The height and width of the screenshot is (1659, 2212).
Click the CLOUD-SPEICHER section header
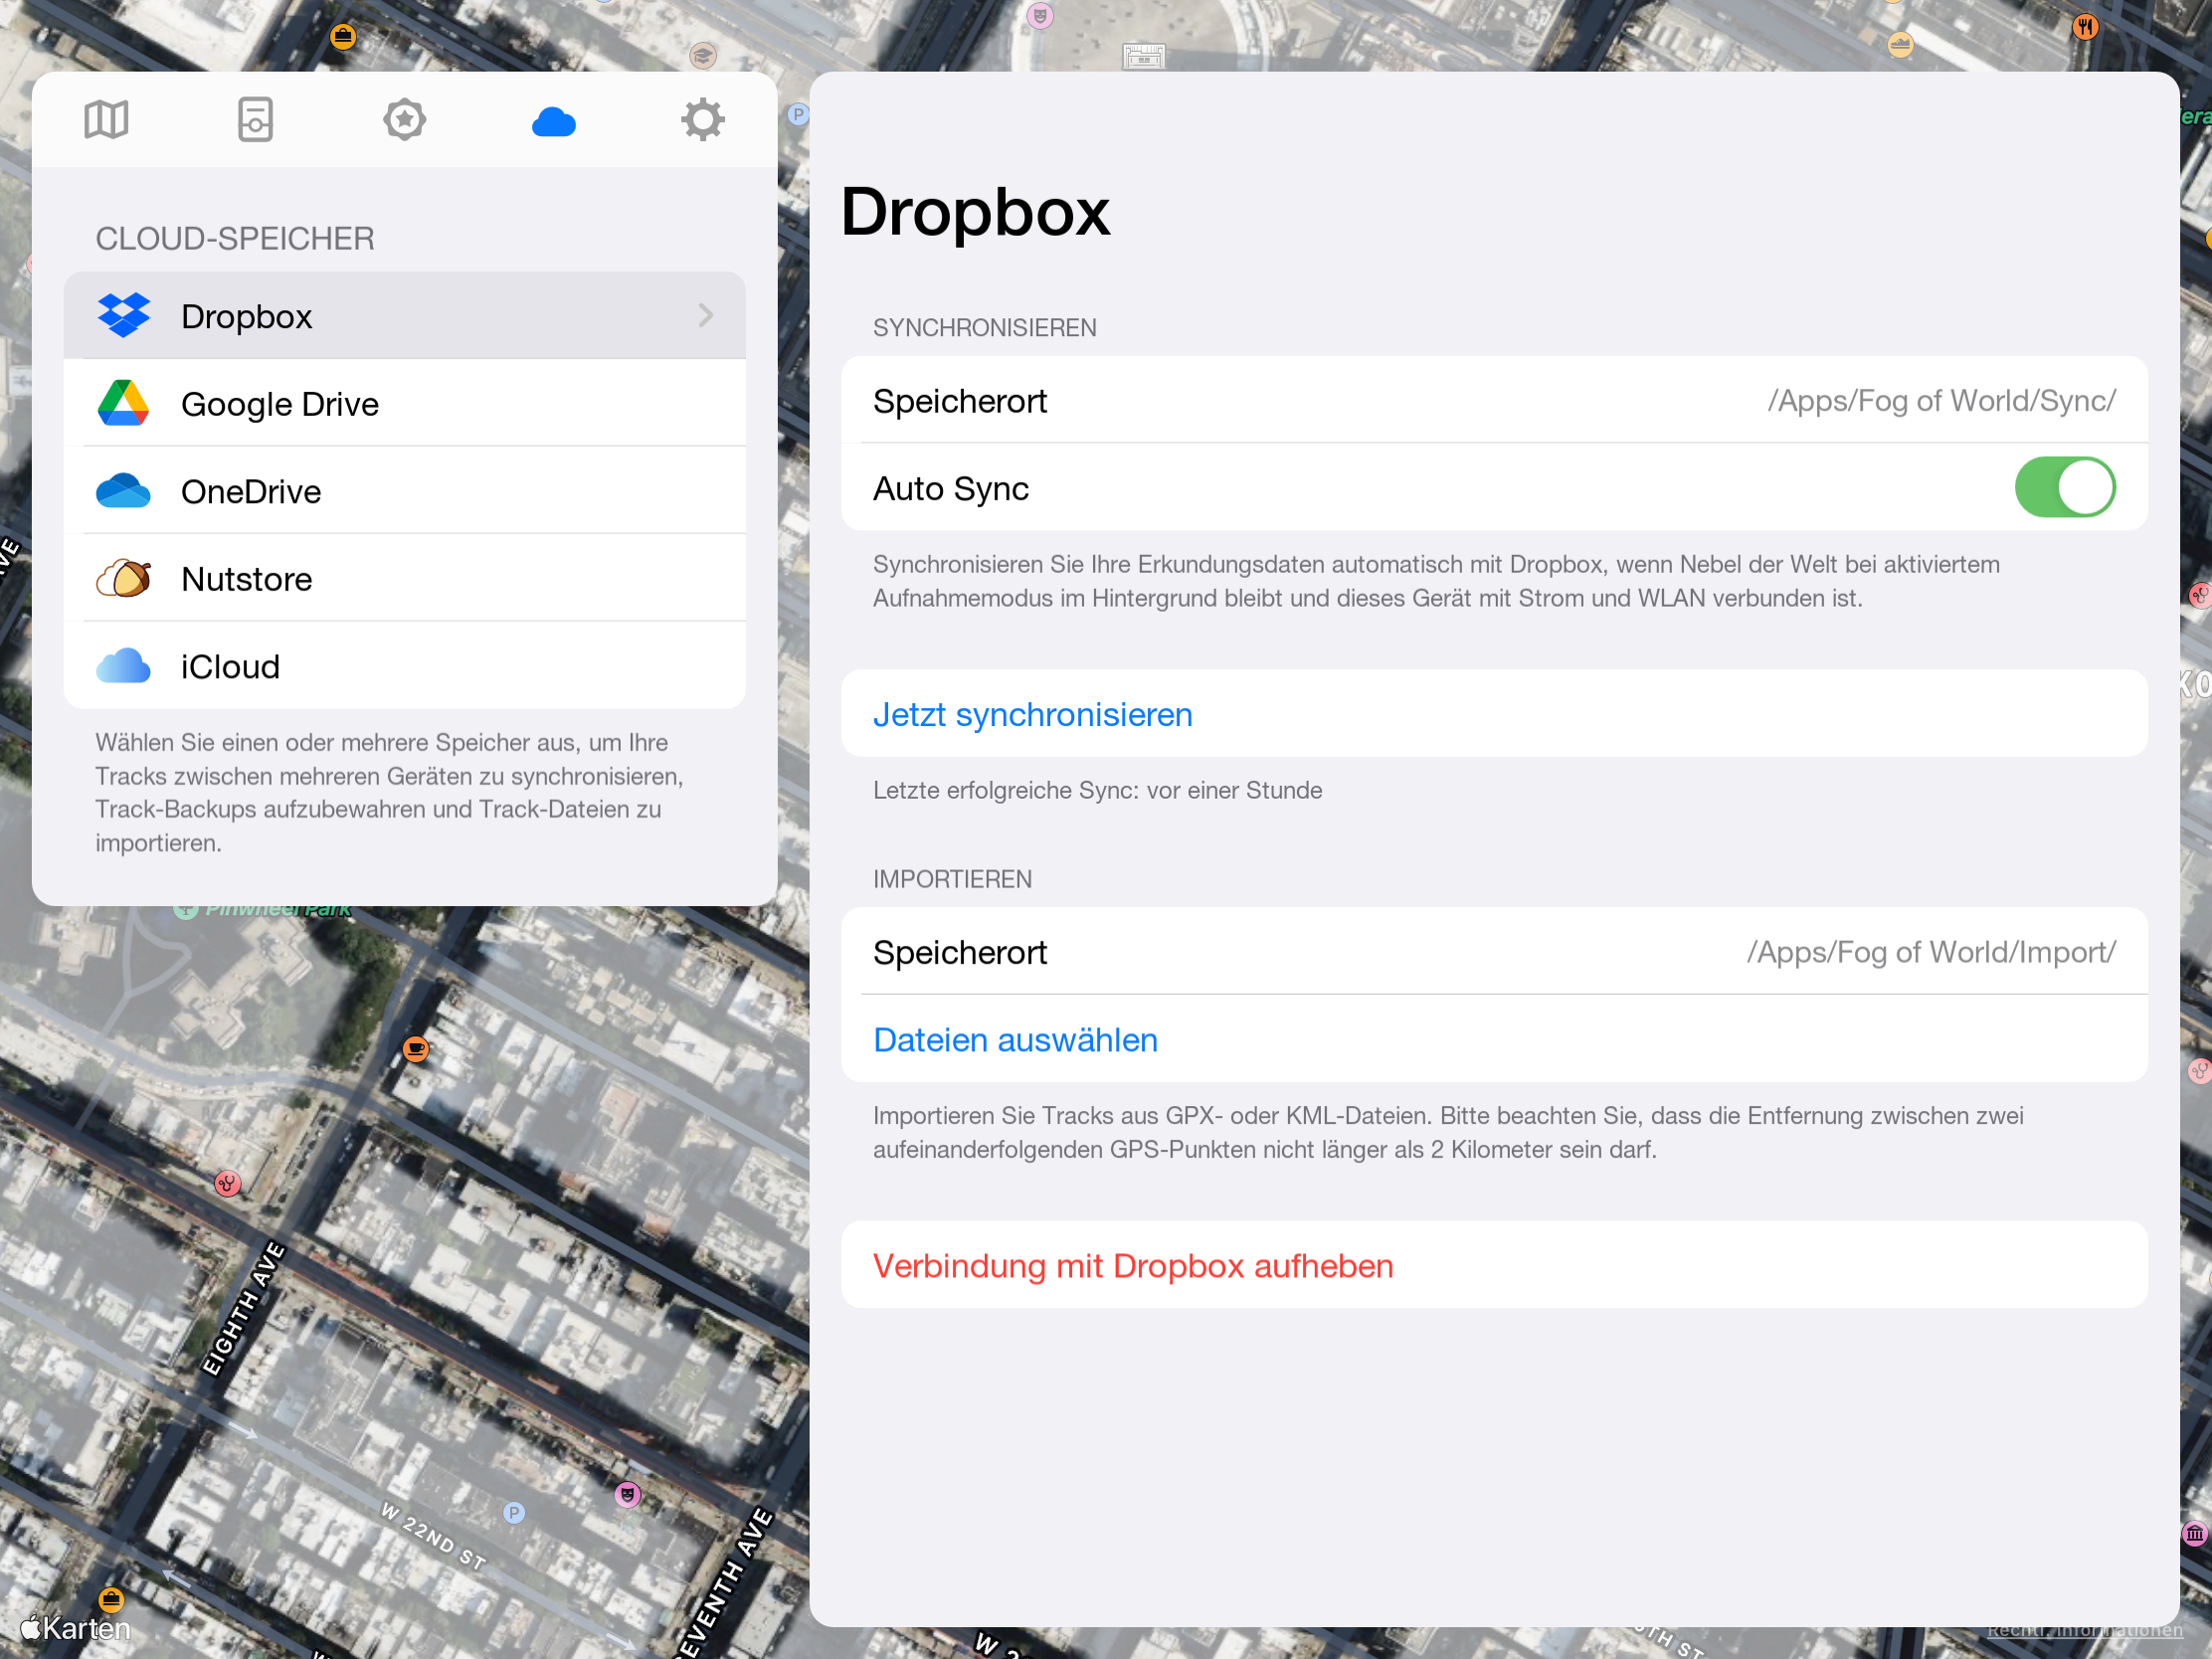coord(235,239)
